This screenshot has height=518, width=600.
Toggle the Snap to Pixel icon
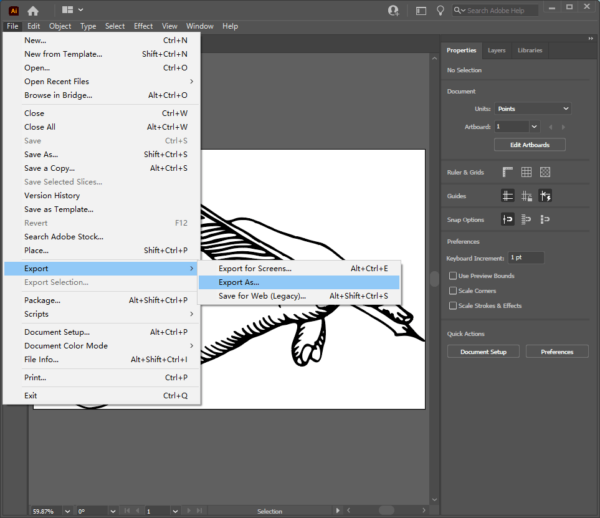point(526,219)
